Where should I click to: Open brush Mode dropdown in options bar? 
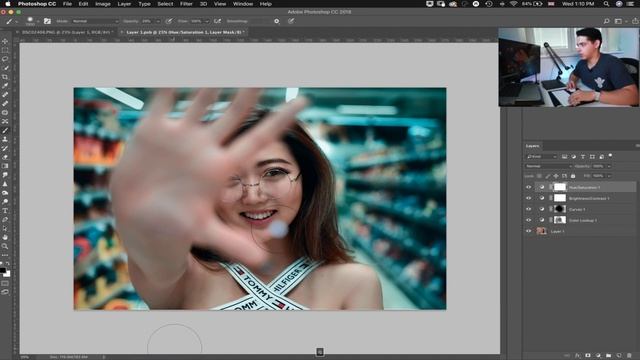pos(96,21)
